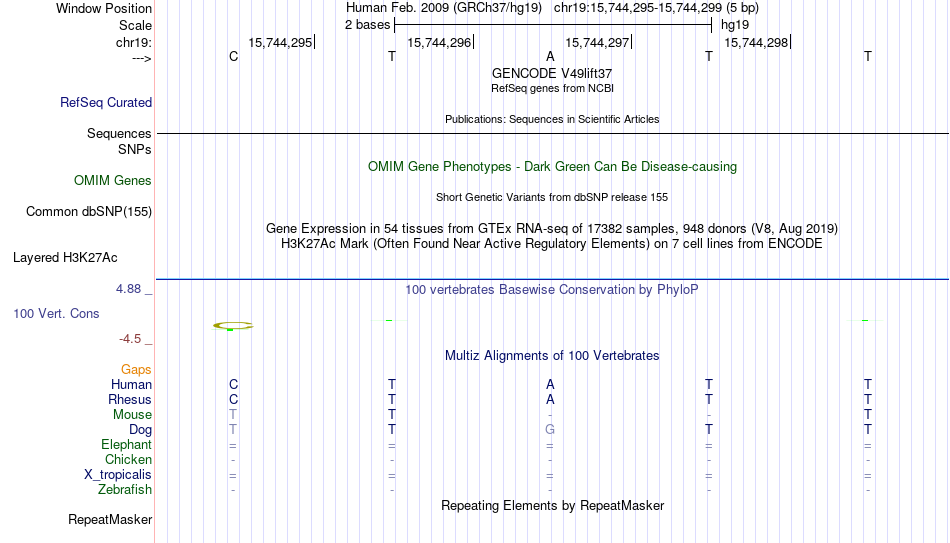Screen dimensions: 950x543
Task: Open the OMIM Gene Phenotypes track title
Action: [552, 167]
